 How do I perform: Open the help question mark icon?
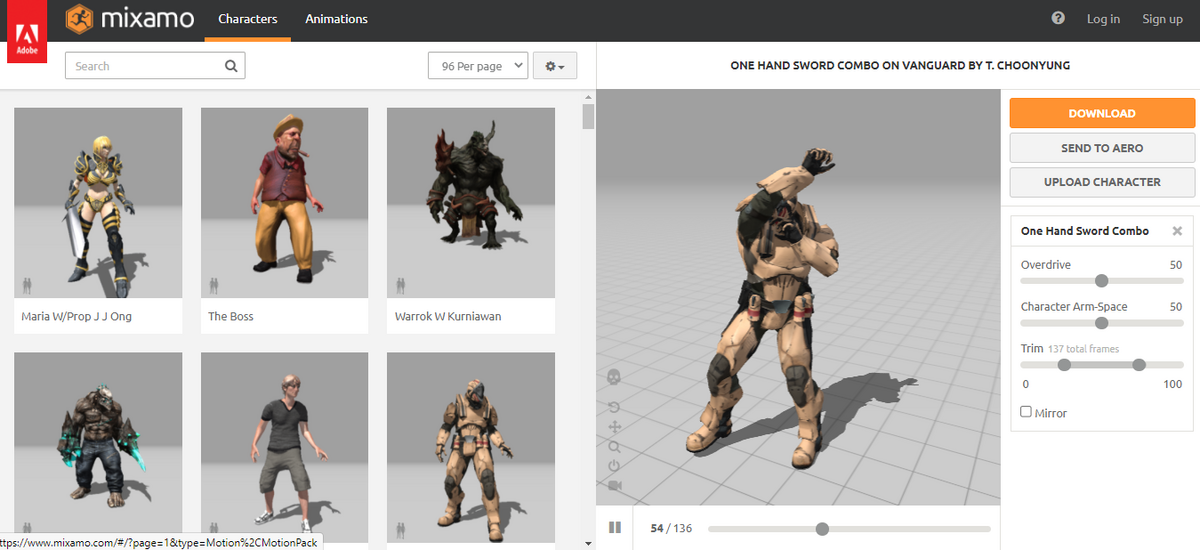1058,18
